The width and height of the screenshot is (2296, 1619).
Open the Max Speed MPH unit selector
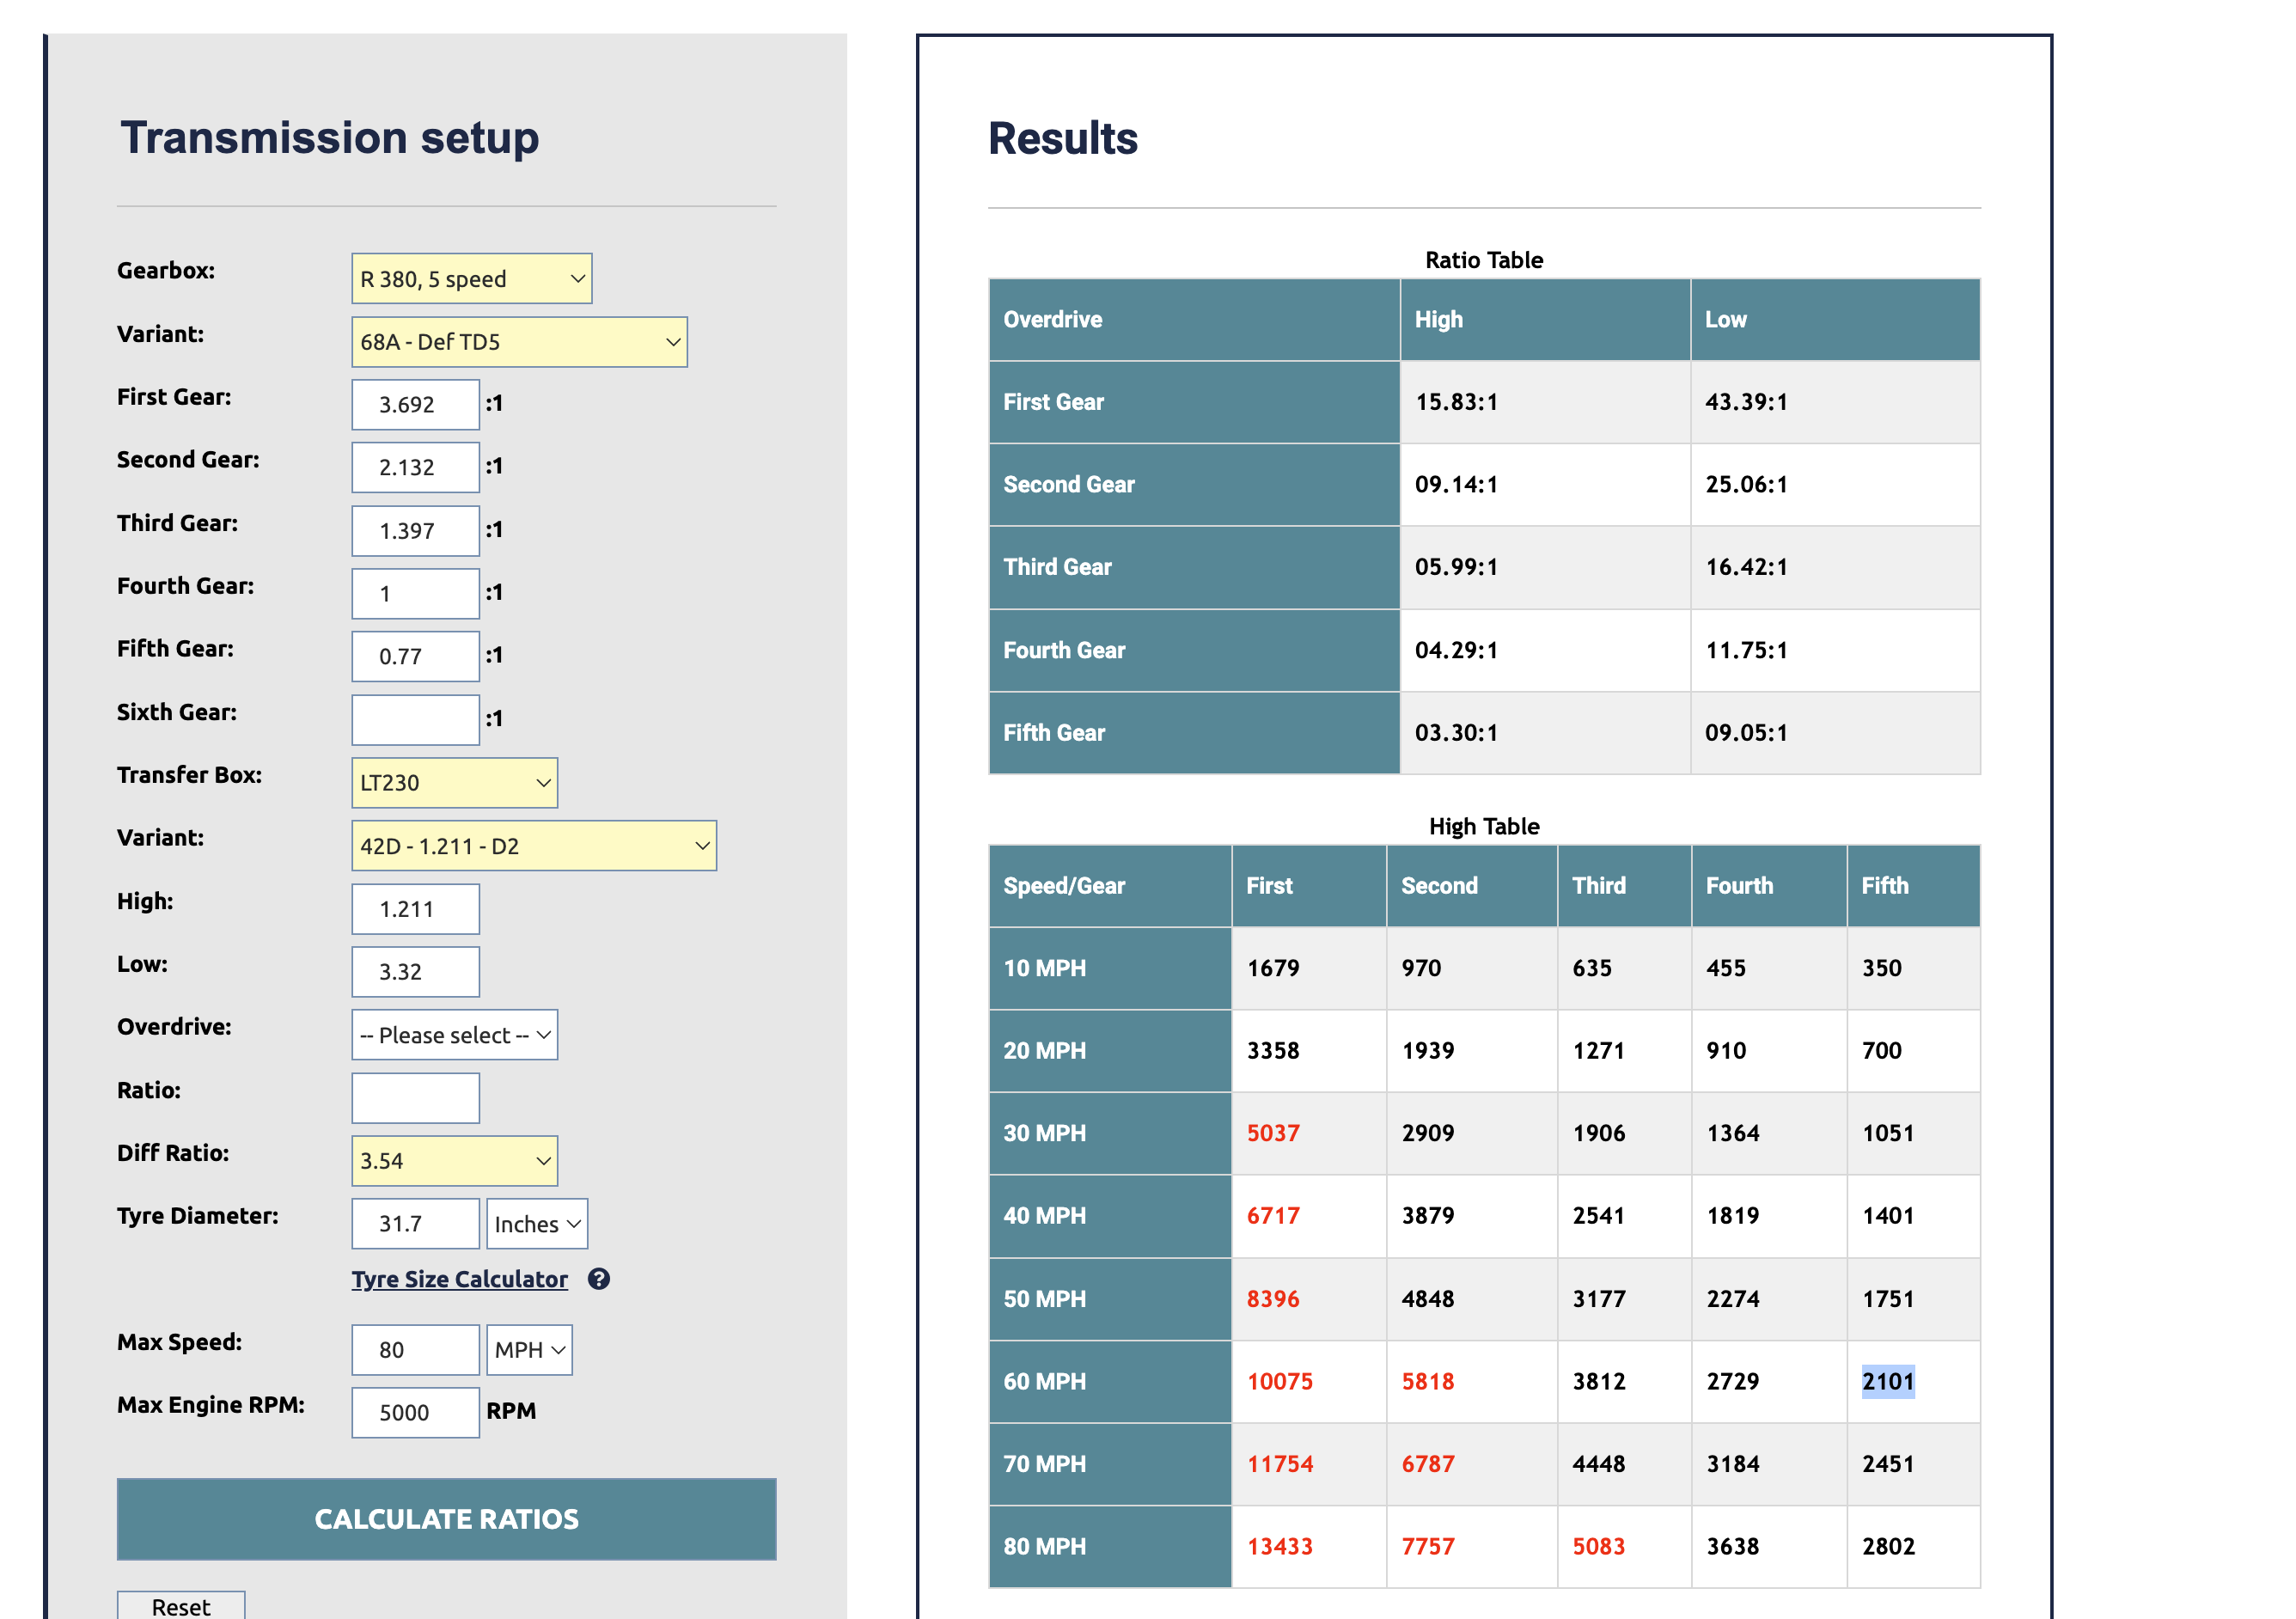point(529,1350)
